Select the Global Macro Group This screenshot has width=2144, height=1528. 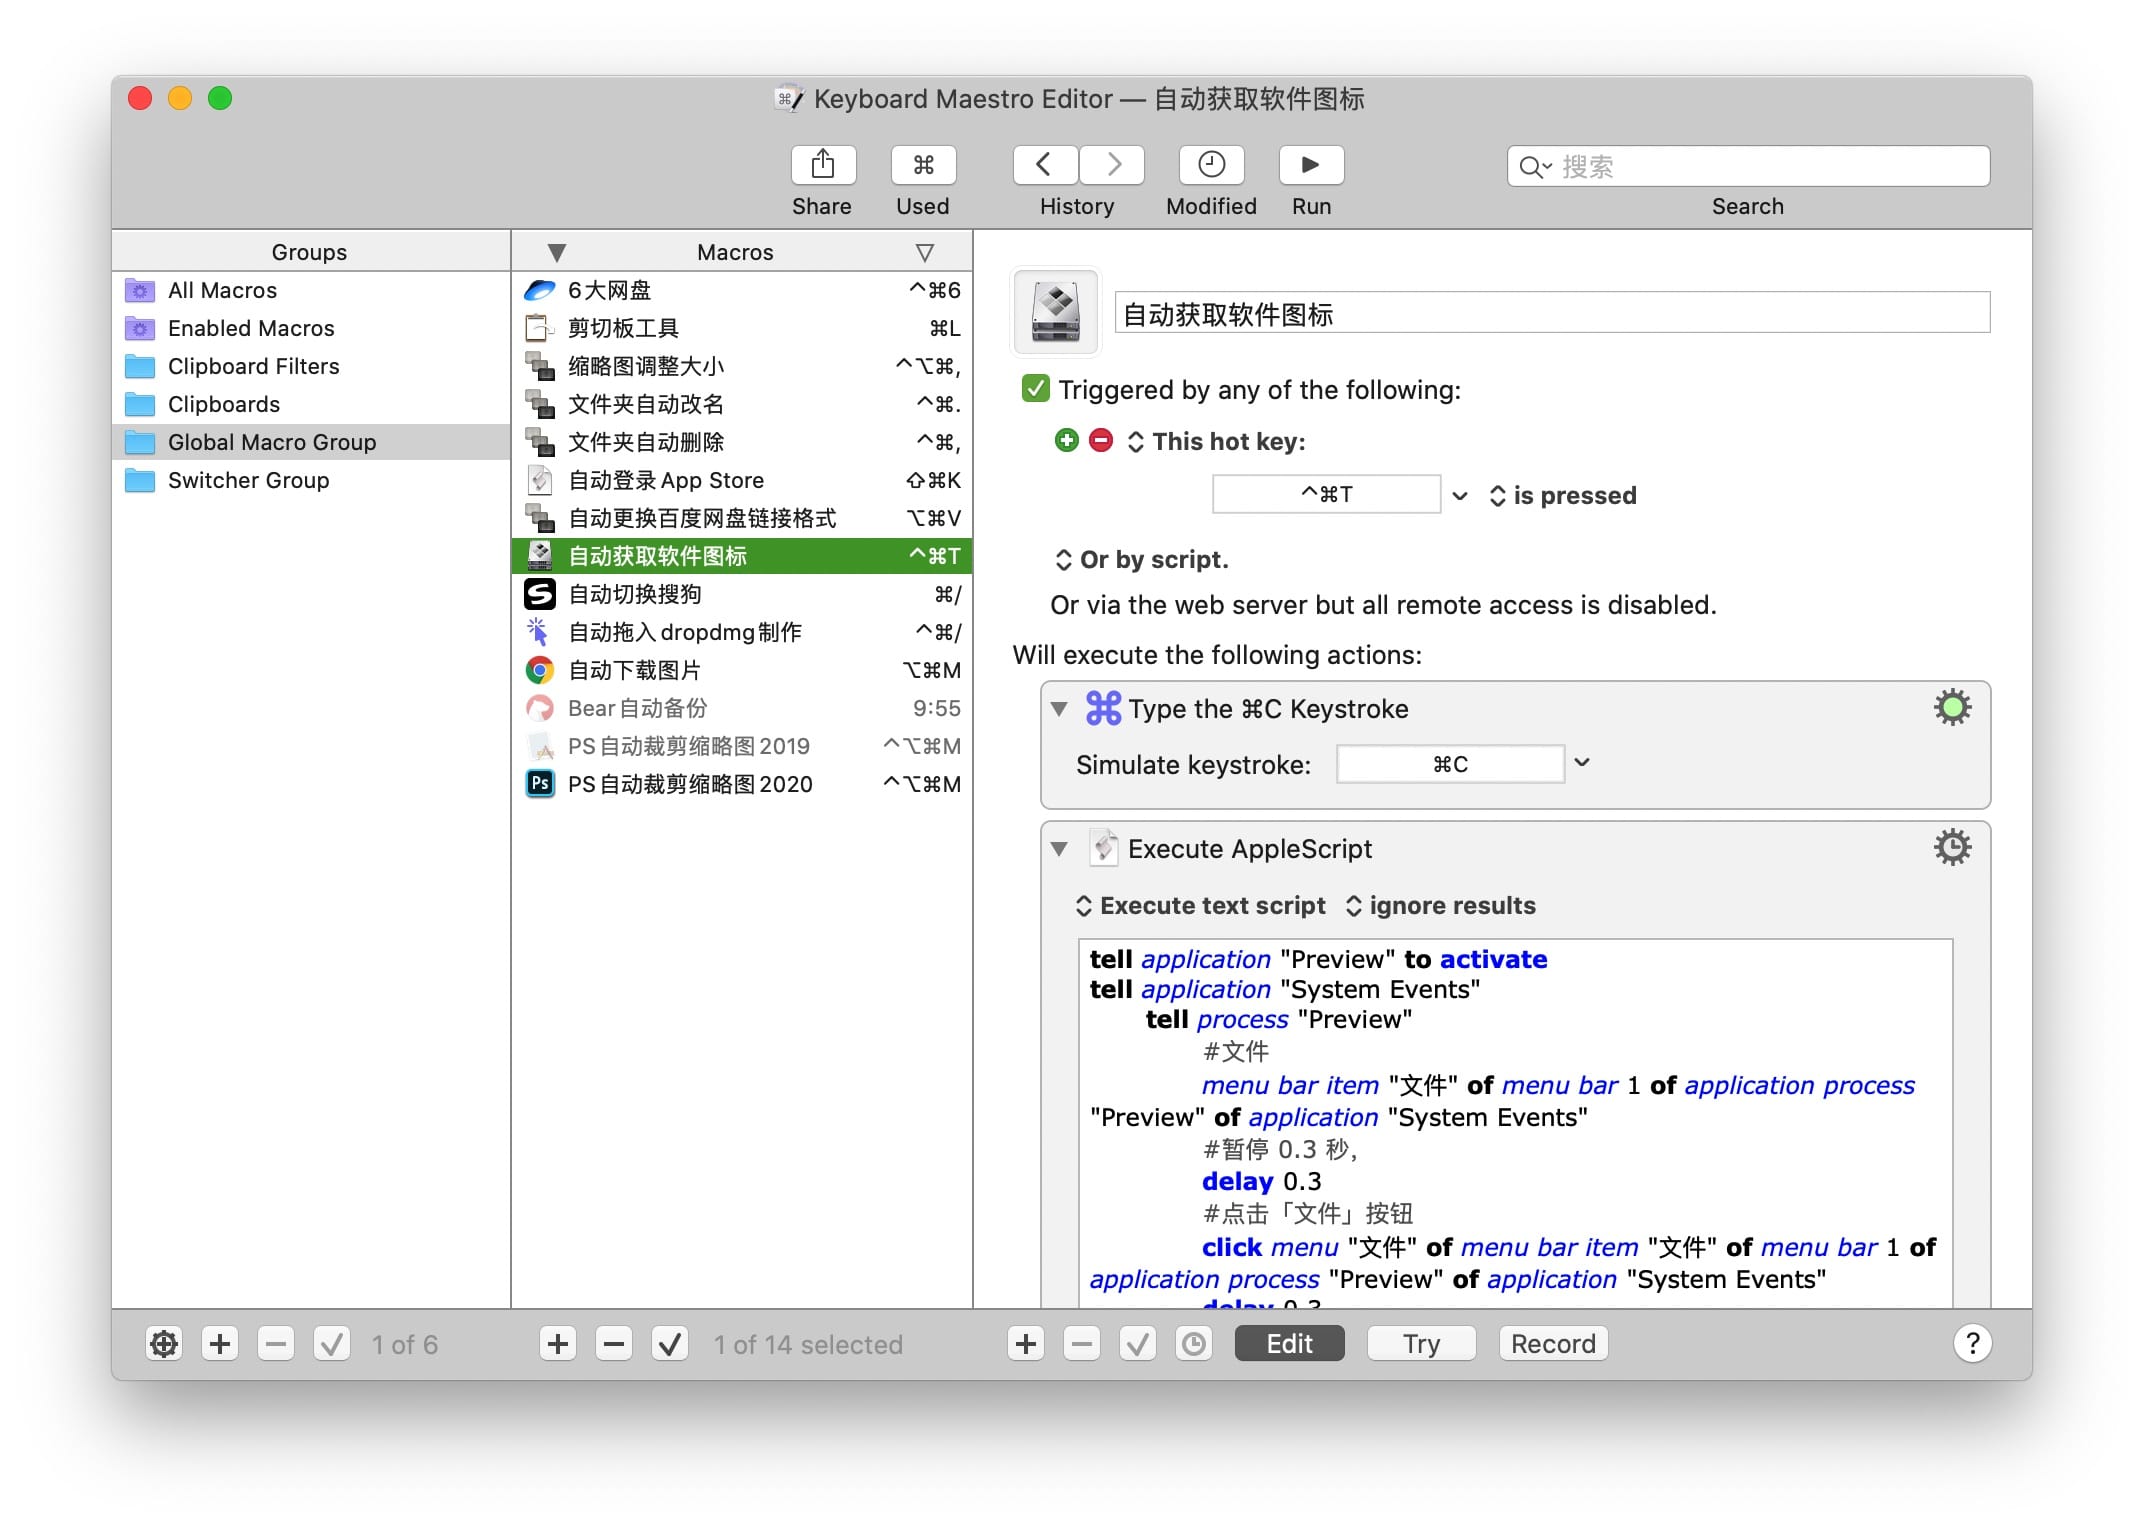(311, 442)
